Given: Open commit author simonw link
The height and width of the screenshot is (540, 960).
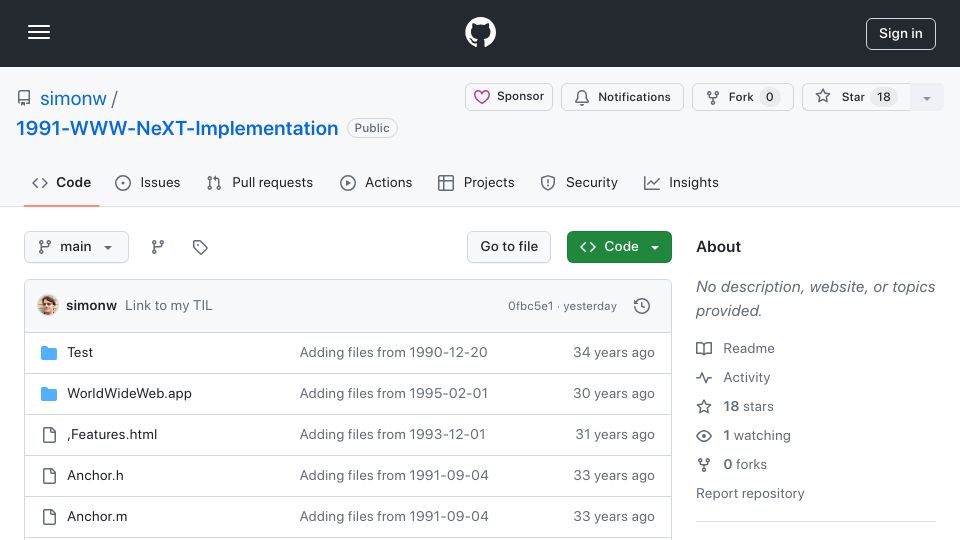Looking at the screenshot, I should (x=91, y=306).
